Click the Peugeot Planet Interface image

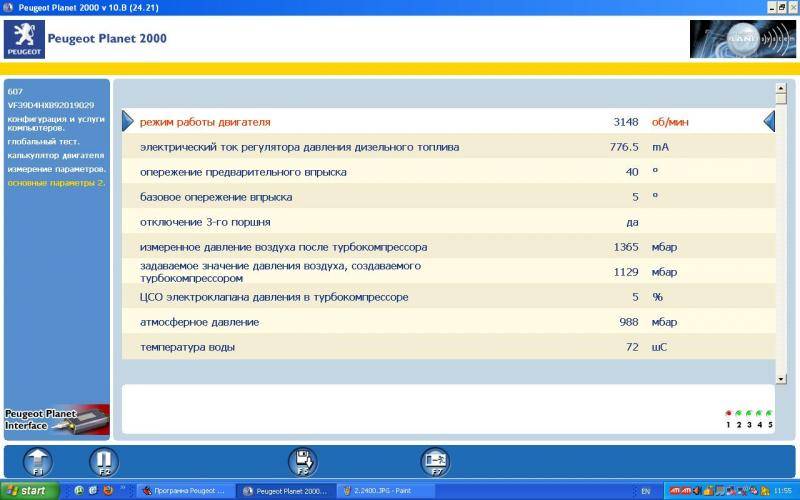pos(56,419)
